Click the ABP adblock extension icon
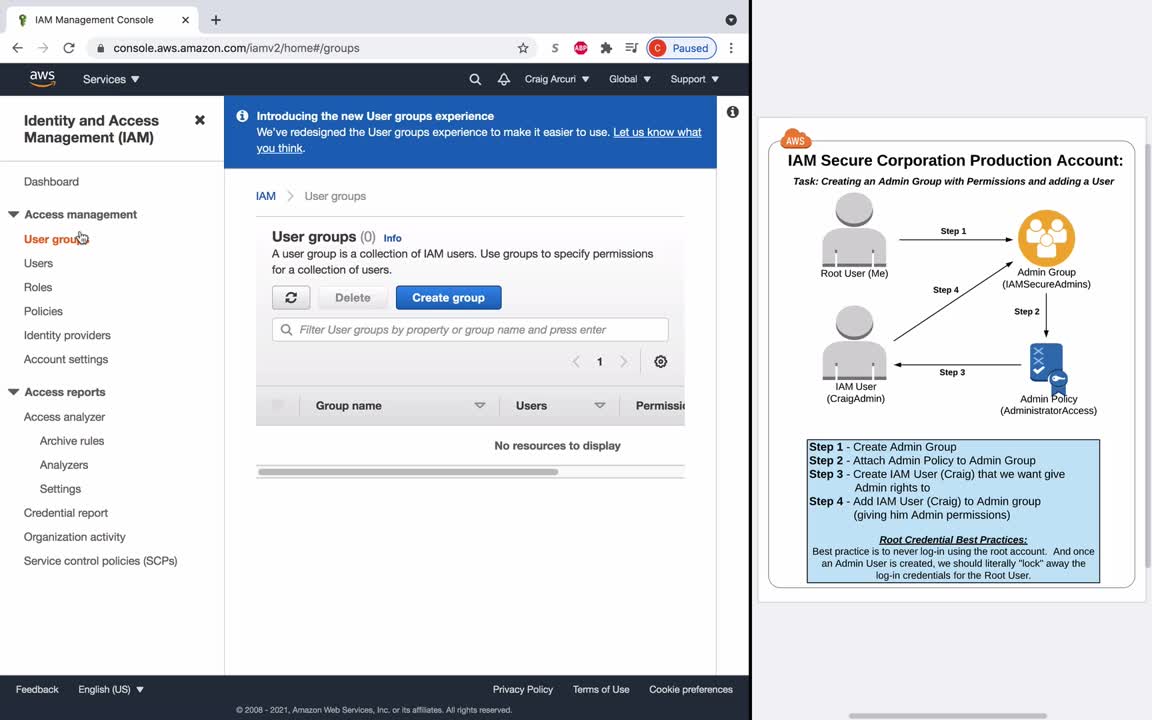The image size is (1152, 720). (x=580, y=48)
